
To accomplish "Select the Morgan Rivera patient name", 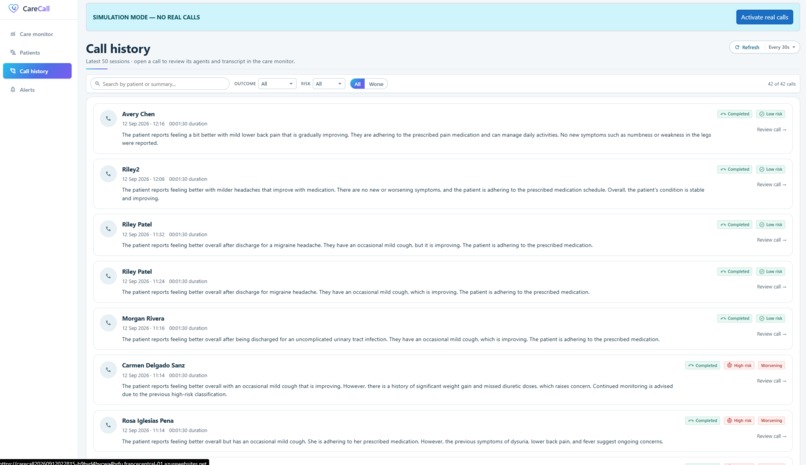I will (x=143, y=319).
